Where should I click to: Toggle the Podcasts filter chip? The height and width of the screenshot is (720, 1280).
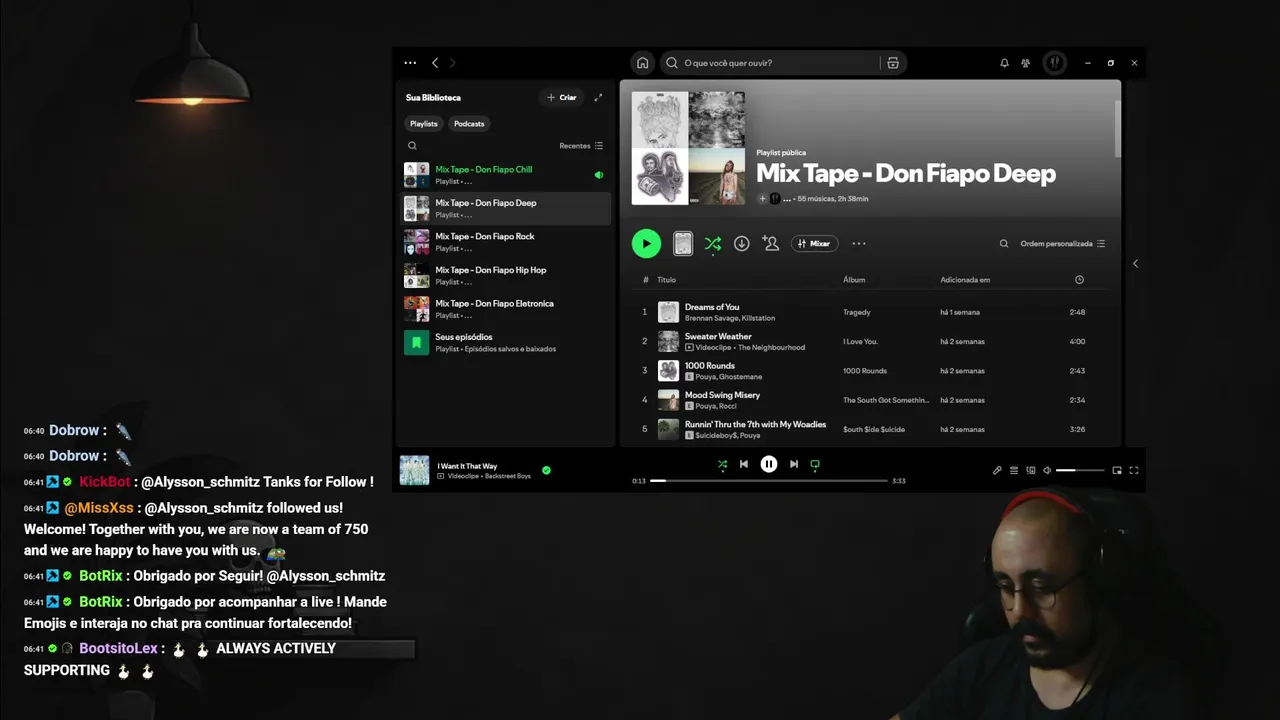click(x=469, y=124)
